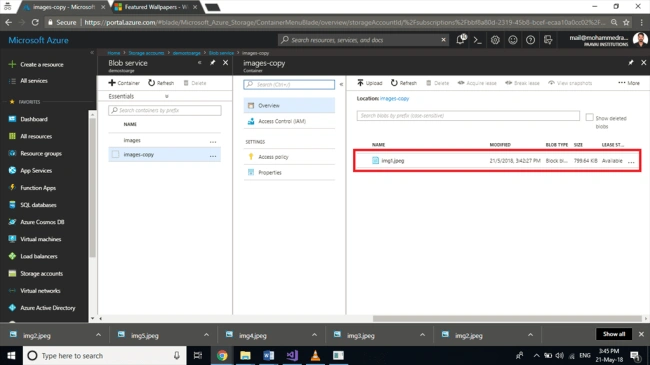The image size is (650, 365).
Task: Pin the Blob service blade
Action: coord(212,63)
